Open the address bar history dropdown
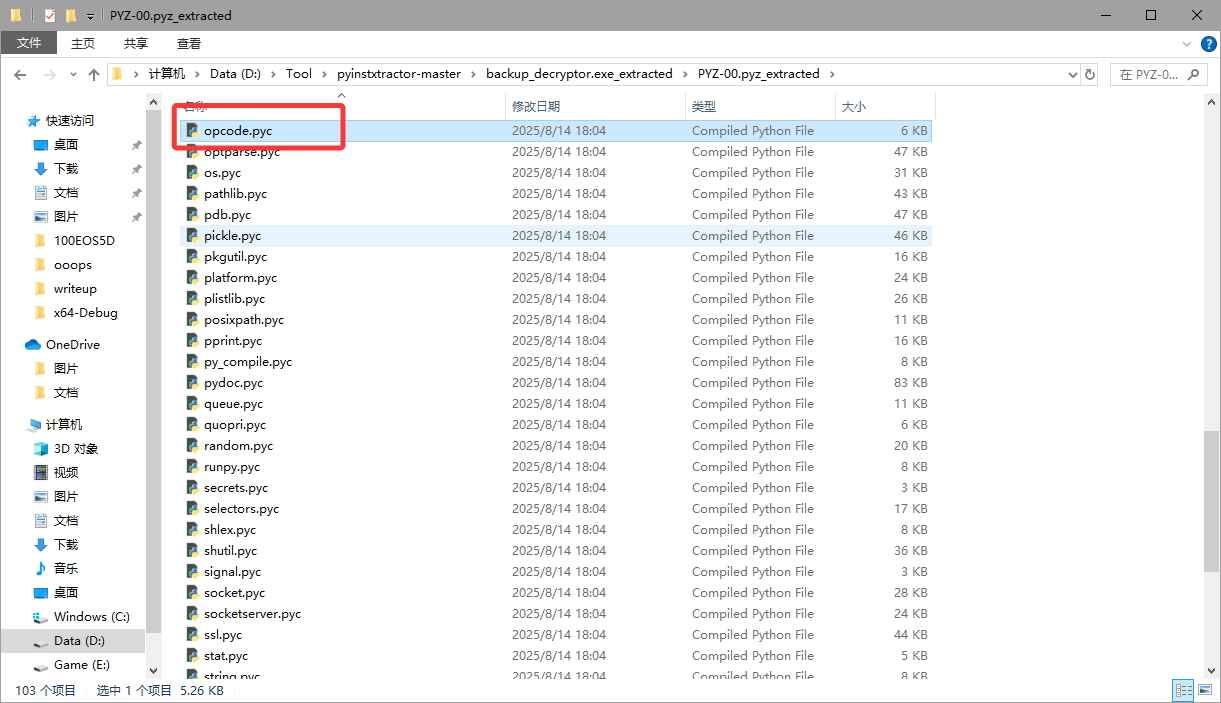 pos(1074,74)
